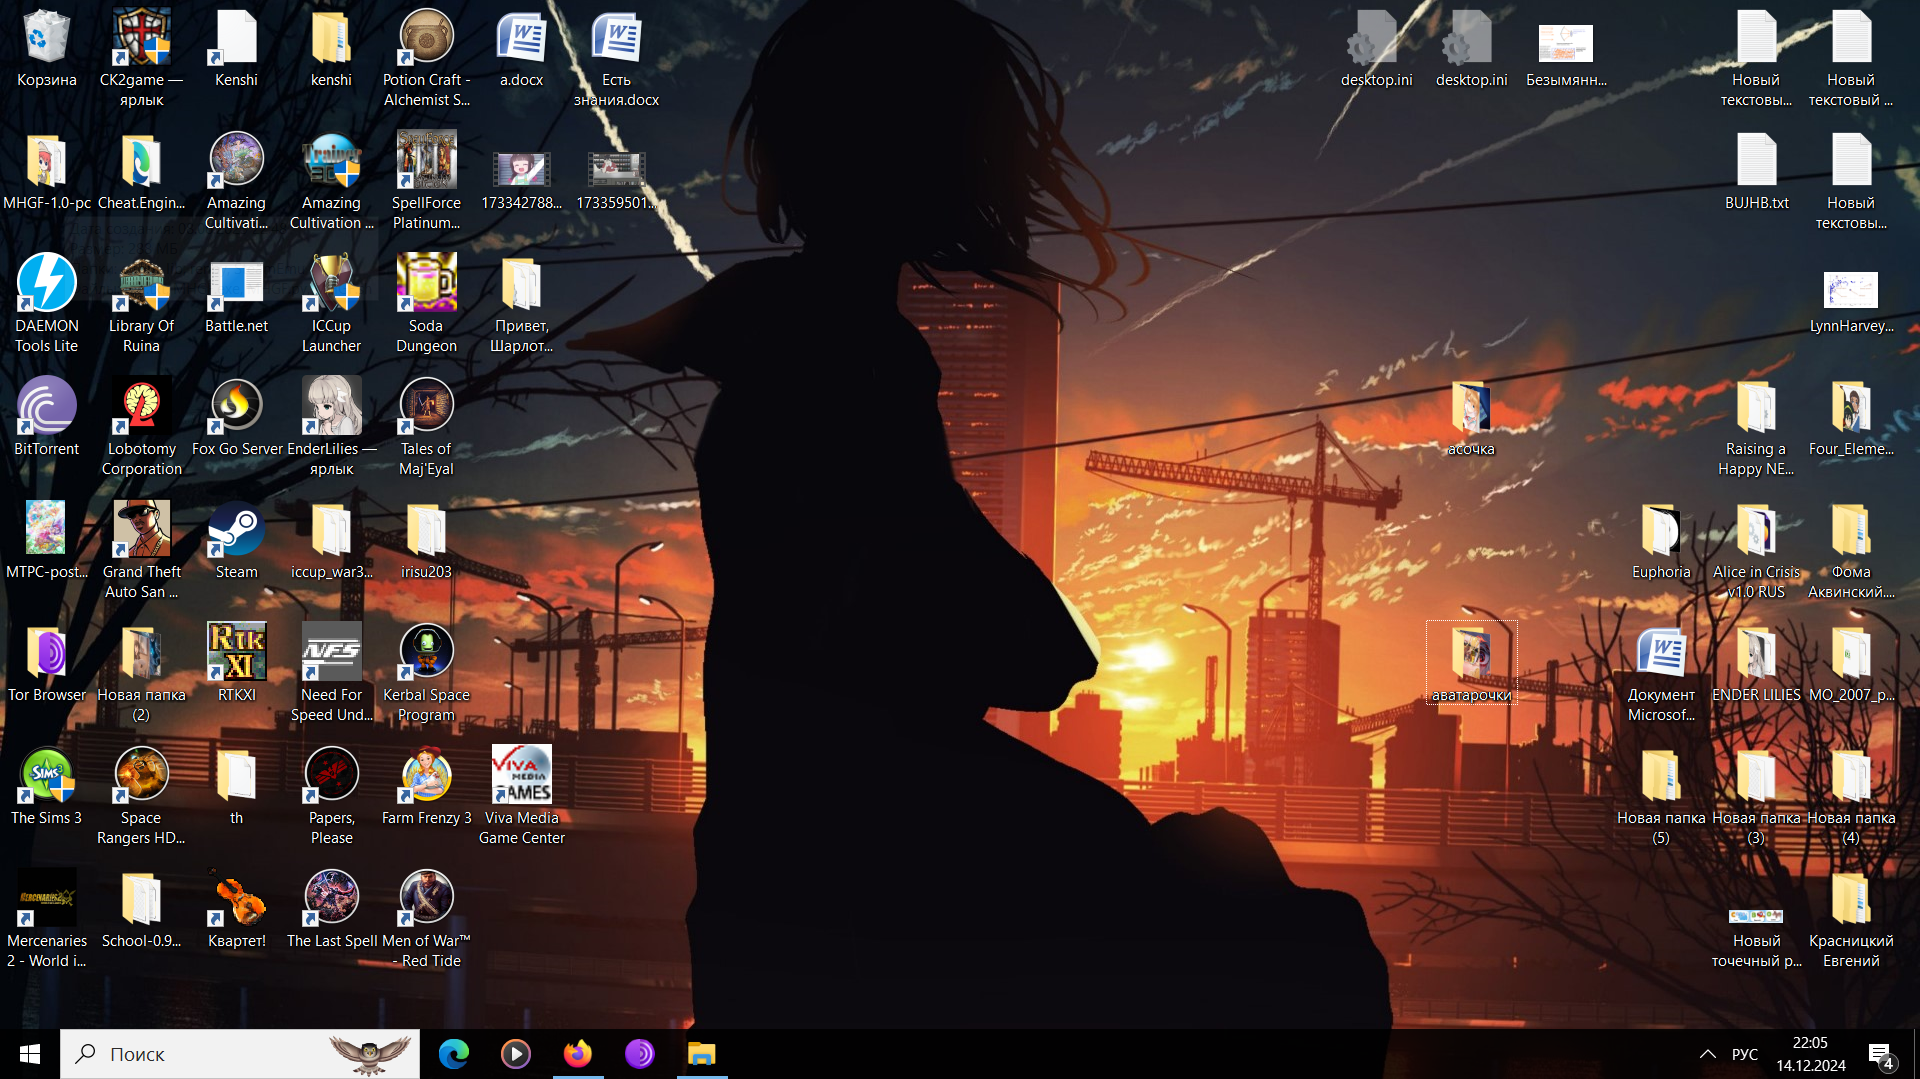Launch BitTorrent client
Screen dimensions: 1920x1079
46,417
